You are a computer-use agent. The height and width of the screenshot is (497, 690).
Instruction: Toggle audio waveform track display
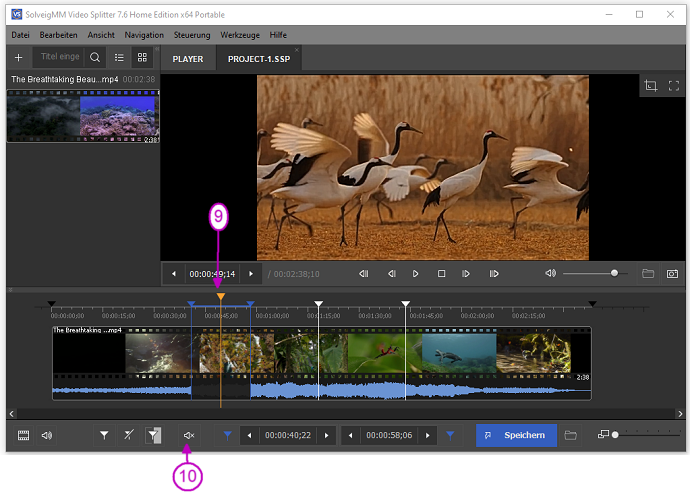click(x=47, y=435)
